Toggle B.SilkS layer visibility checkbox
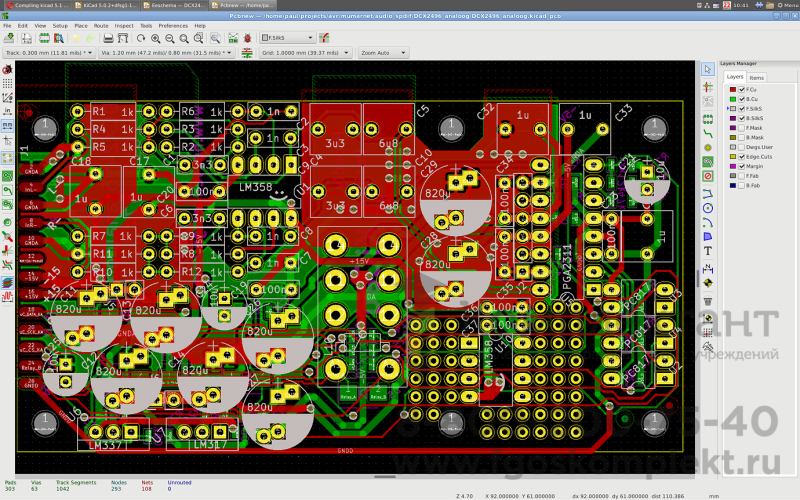 pos(742,118)
